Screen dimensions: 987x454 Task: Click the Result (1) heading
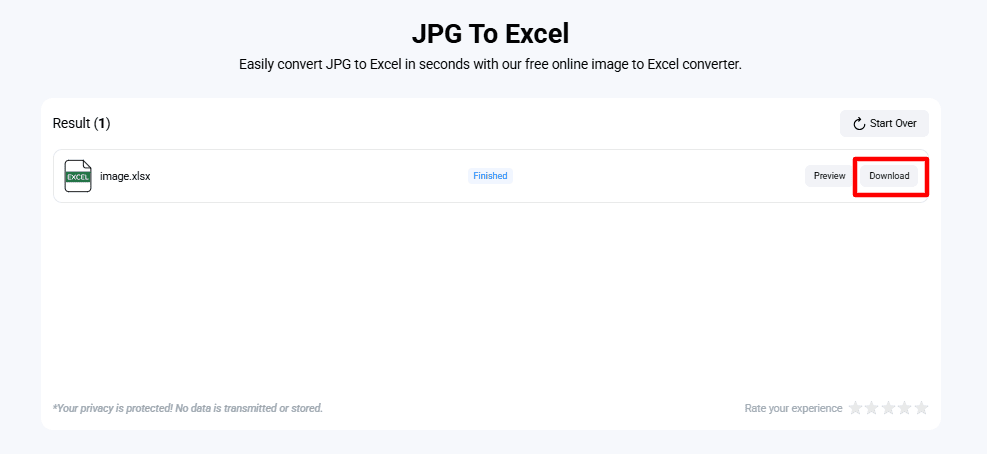tap(81, 124)
